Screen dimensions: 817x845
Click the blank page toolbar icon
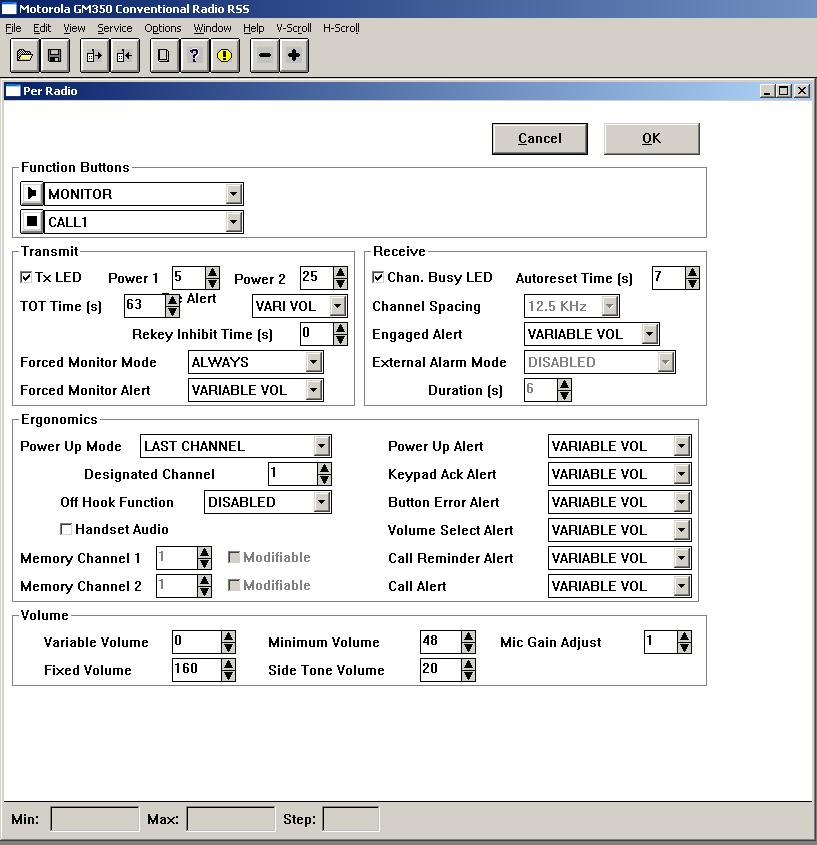pos(164,56)
